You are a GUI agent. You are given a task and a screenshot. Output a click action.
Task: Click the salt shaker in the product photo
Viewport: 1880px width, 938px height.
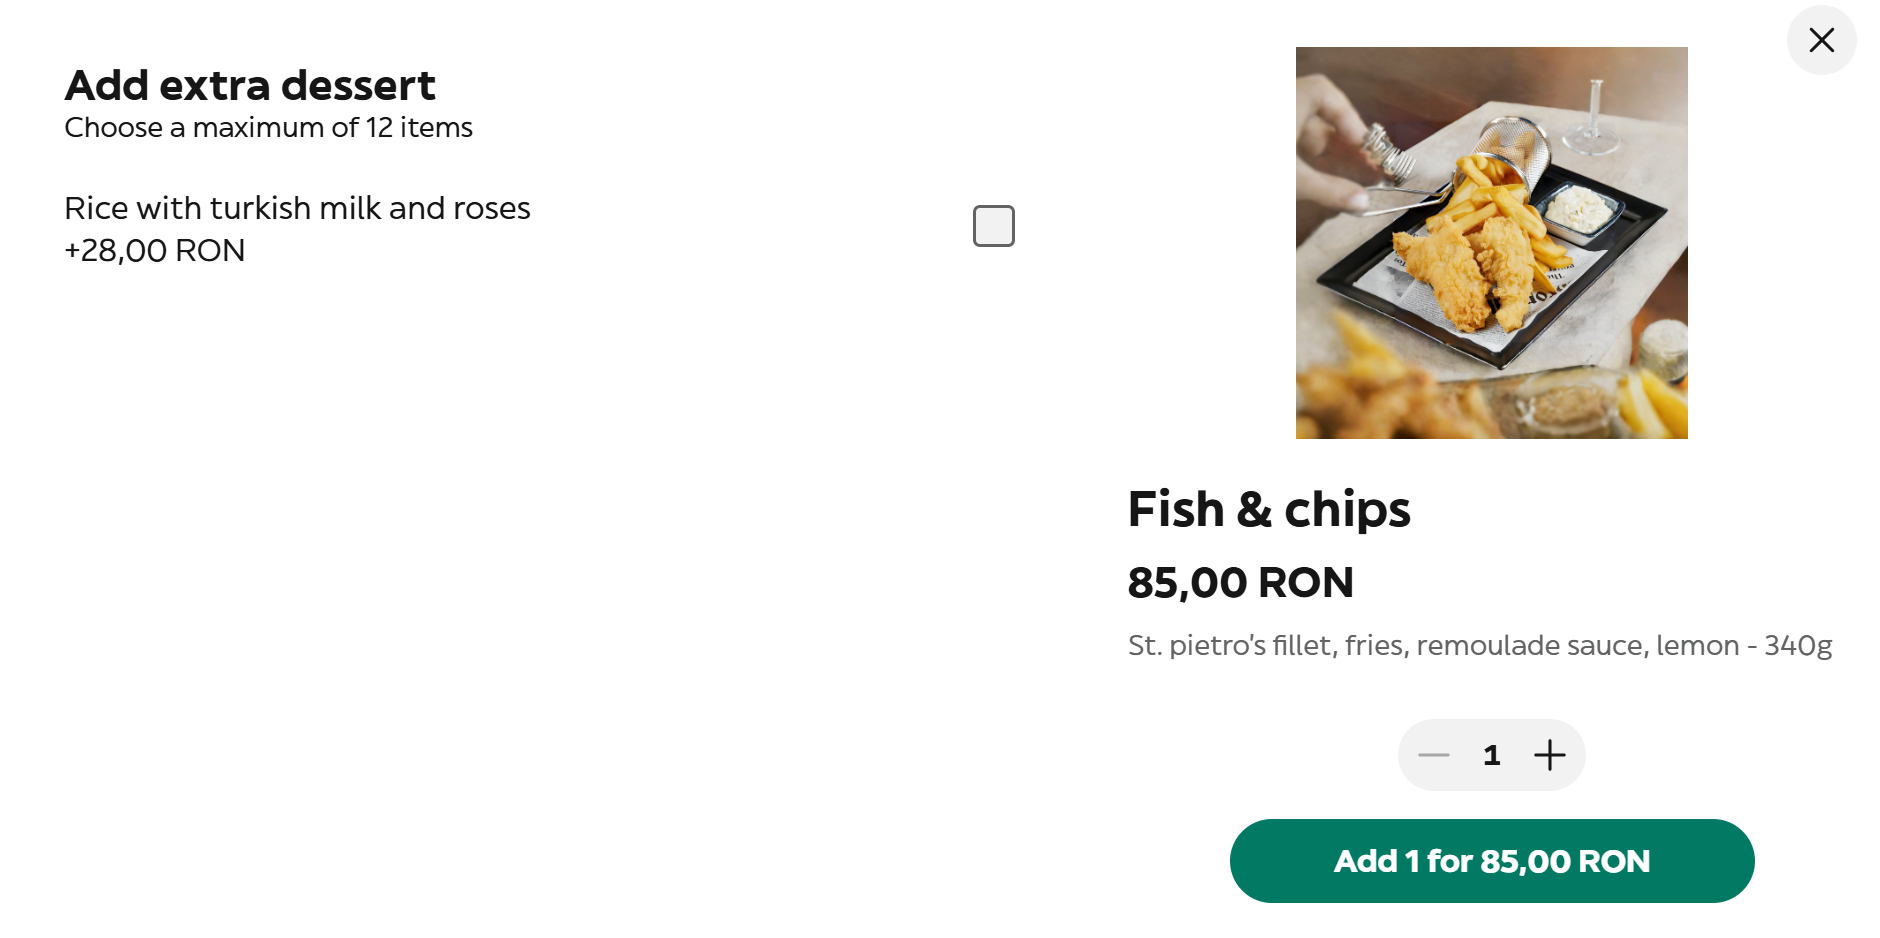click(1385, 150)
